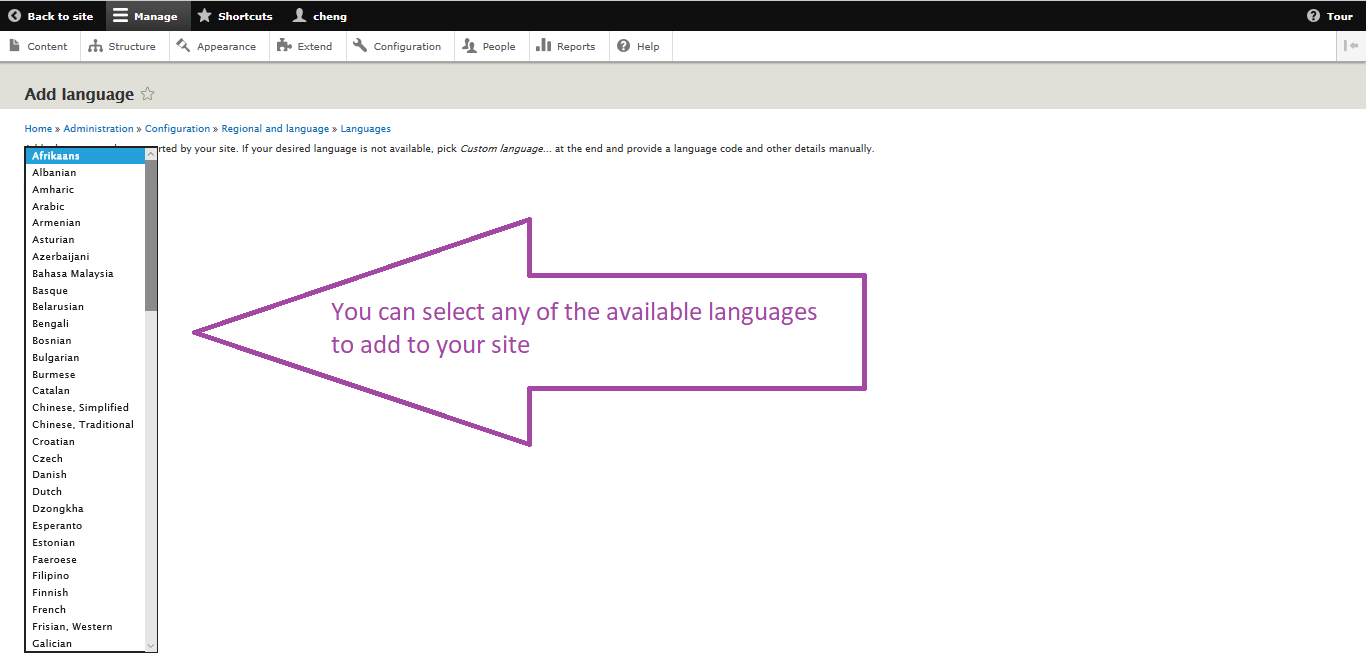Go to Languages breadcrumb link
The width and height of the screenshot is (1366, 654).
click(365, 129)
